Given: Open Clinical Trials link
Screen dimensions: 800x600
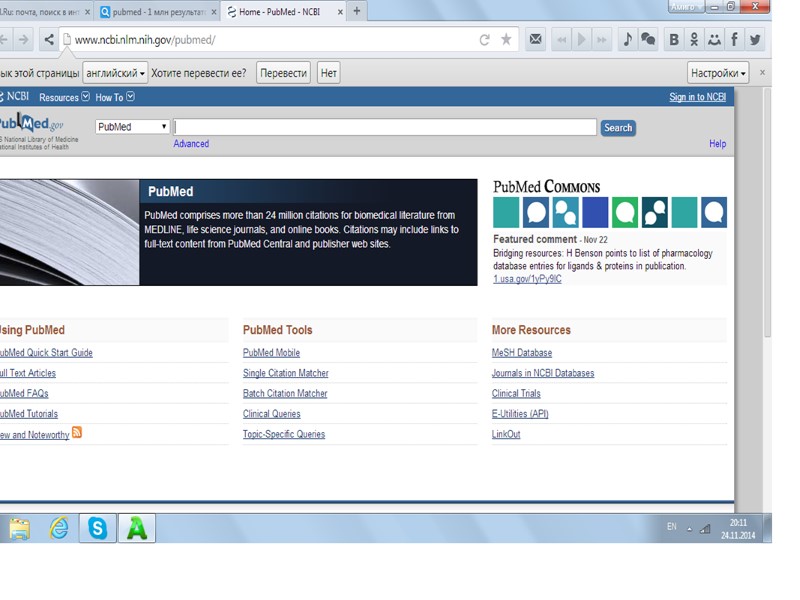Looking at the screenshot, I should (516, 393).
